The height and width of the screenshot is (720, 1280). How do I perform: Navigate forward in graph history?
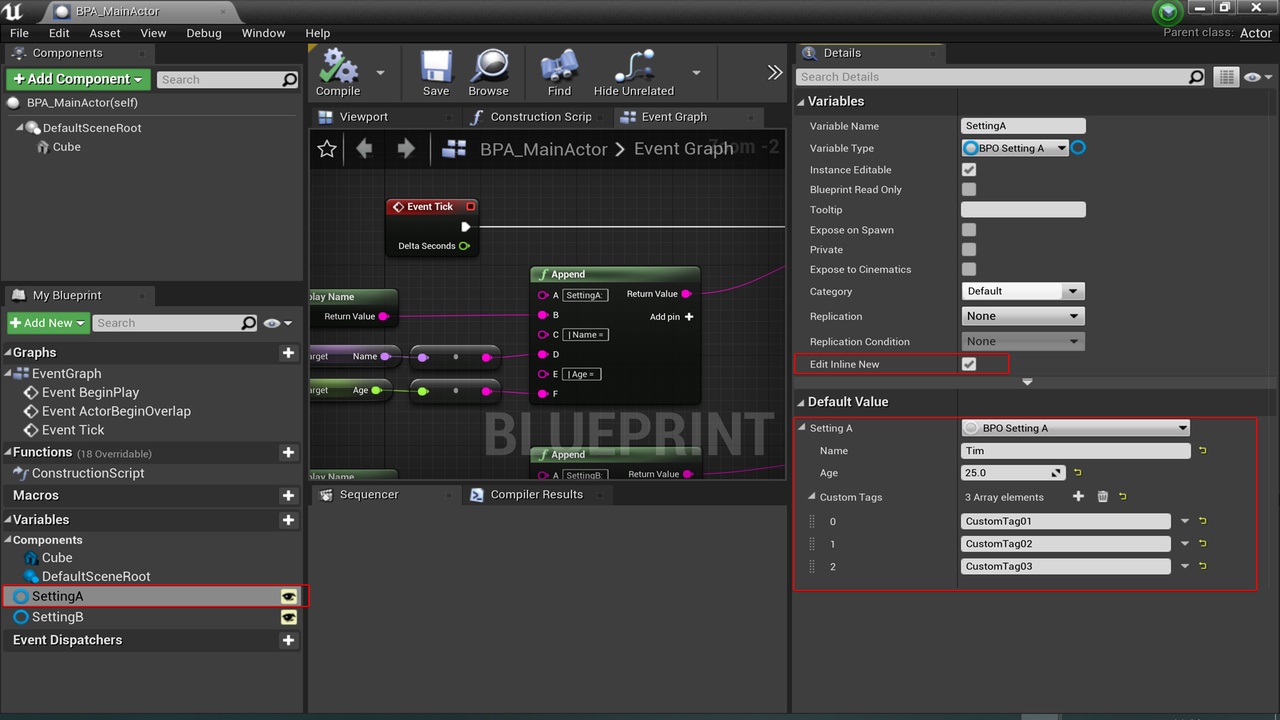pos(405,149)
